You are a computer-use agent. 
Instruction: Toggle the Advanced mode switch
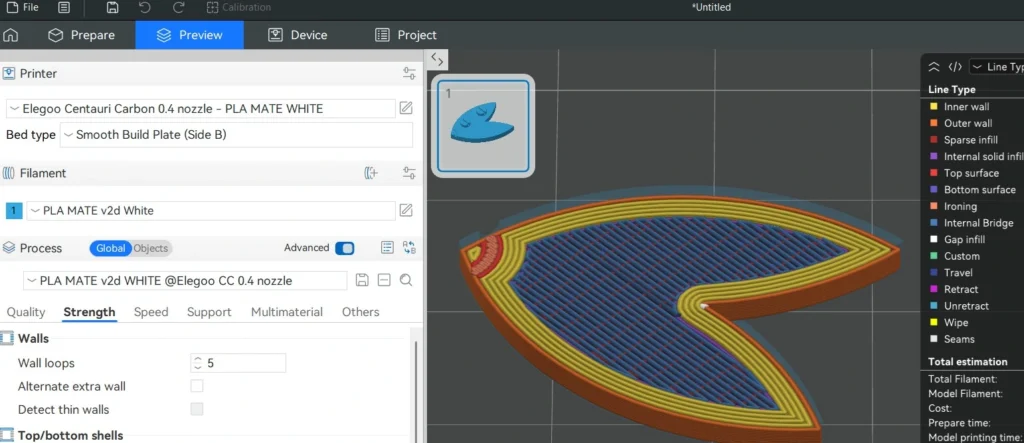tap(344, 248)
